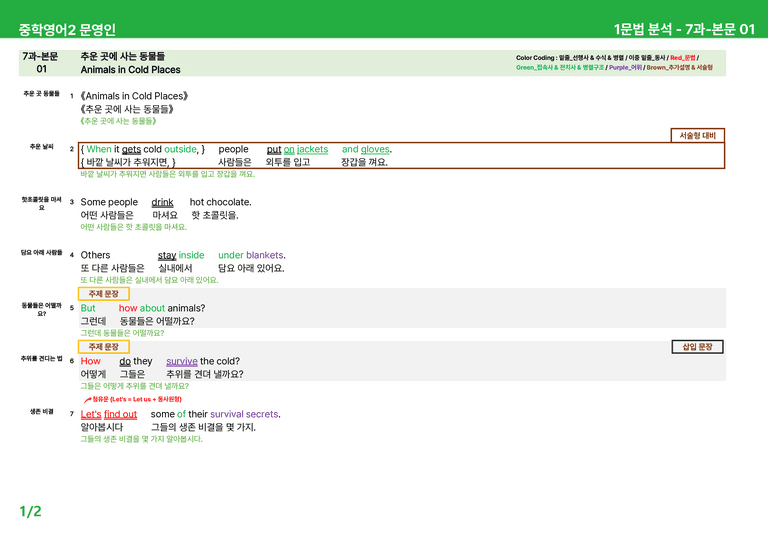768x543 pixels.
Task: Click the Korean phrase "장갑을 껴요." in the boxed row
Action: click(x=364, y=162)
